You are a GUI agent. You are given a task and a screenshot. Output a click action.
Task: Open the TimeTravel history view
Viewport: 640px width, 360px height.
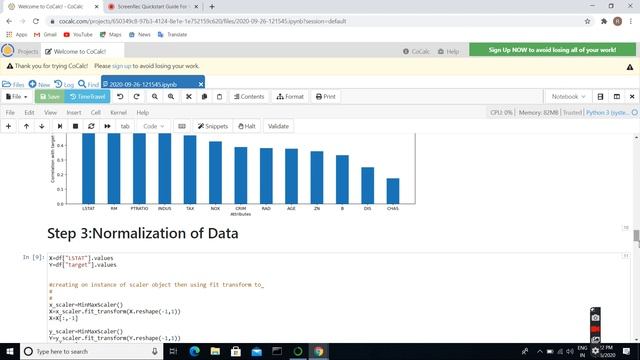click(x=87, y=97)
